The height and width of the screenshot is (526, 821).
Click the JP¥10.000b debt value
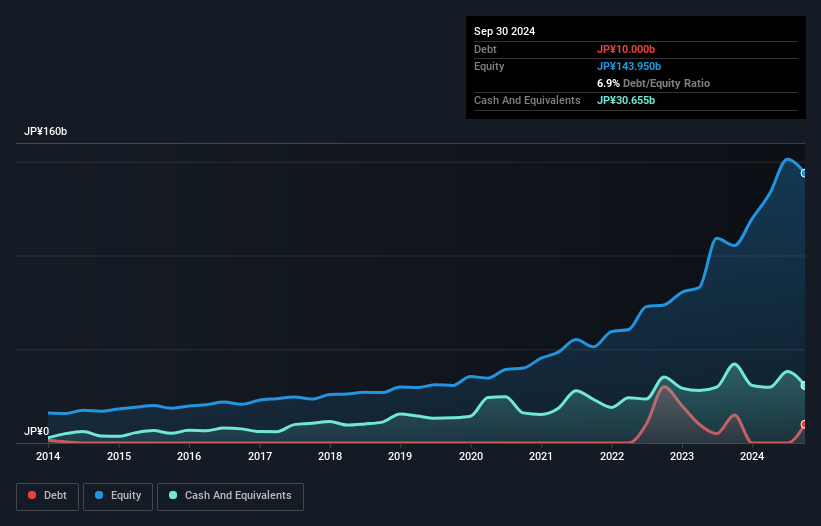coord(626,49)
